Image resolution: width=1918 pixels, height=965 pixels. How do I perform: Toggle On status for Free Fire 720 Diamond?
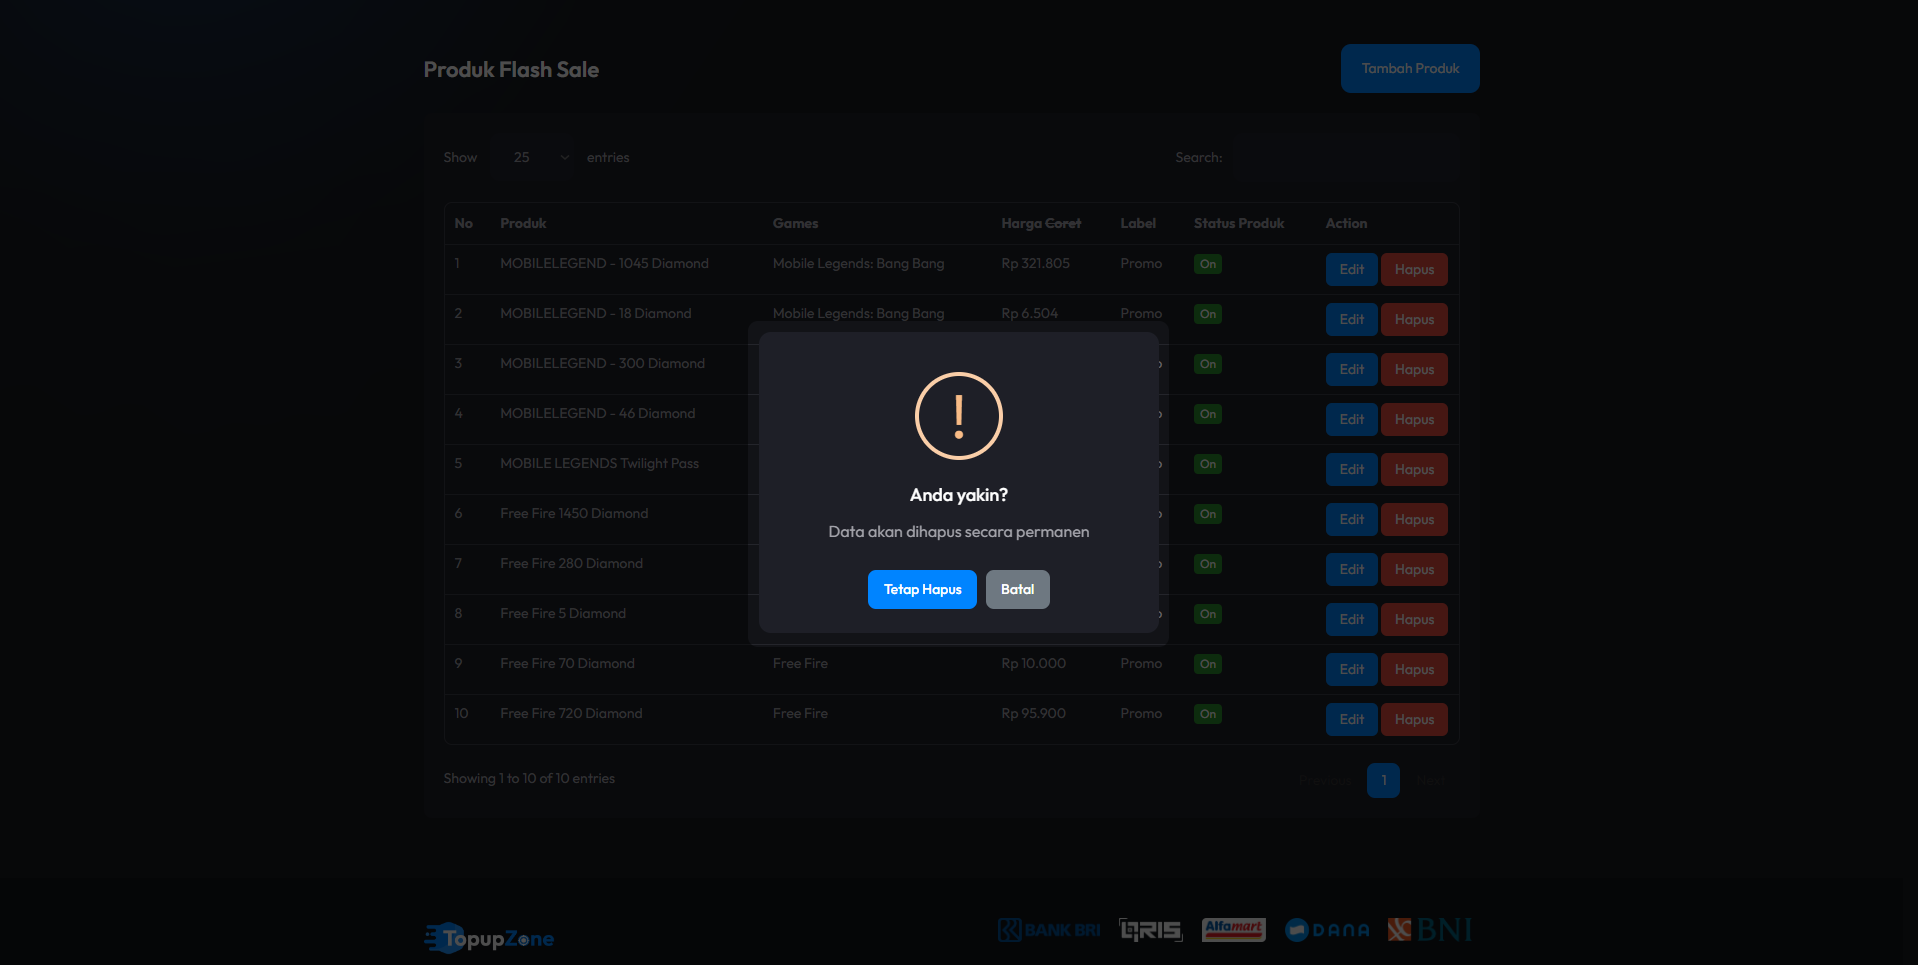(x=1207, y=714)
